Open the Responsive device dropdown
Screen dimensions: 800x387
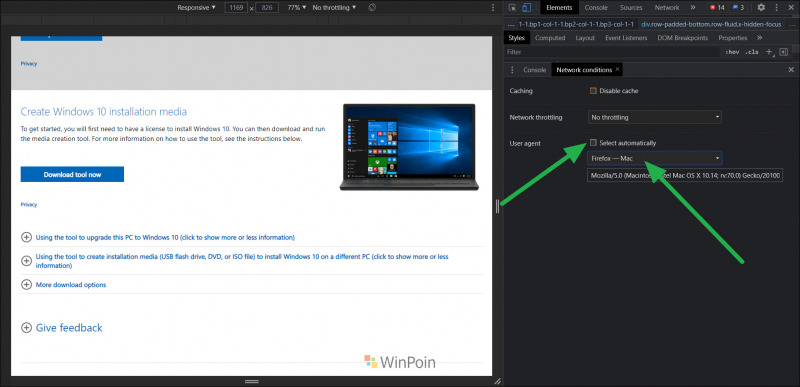pyautogui.click(x=196, y=8)
